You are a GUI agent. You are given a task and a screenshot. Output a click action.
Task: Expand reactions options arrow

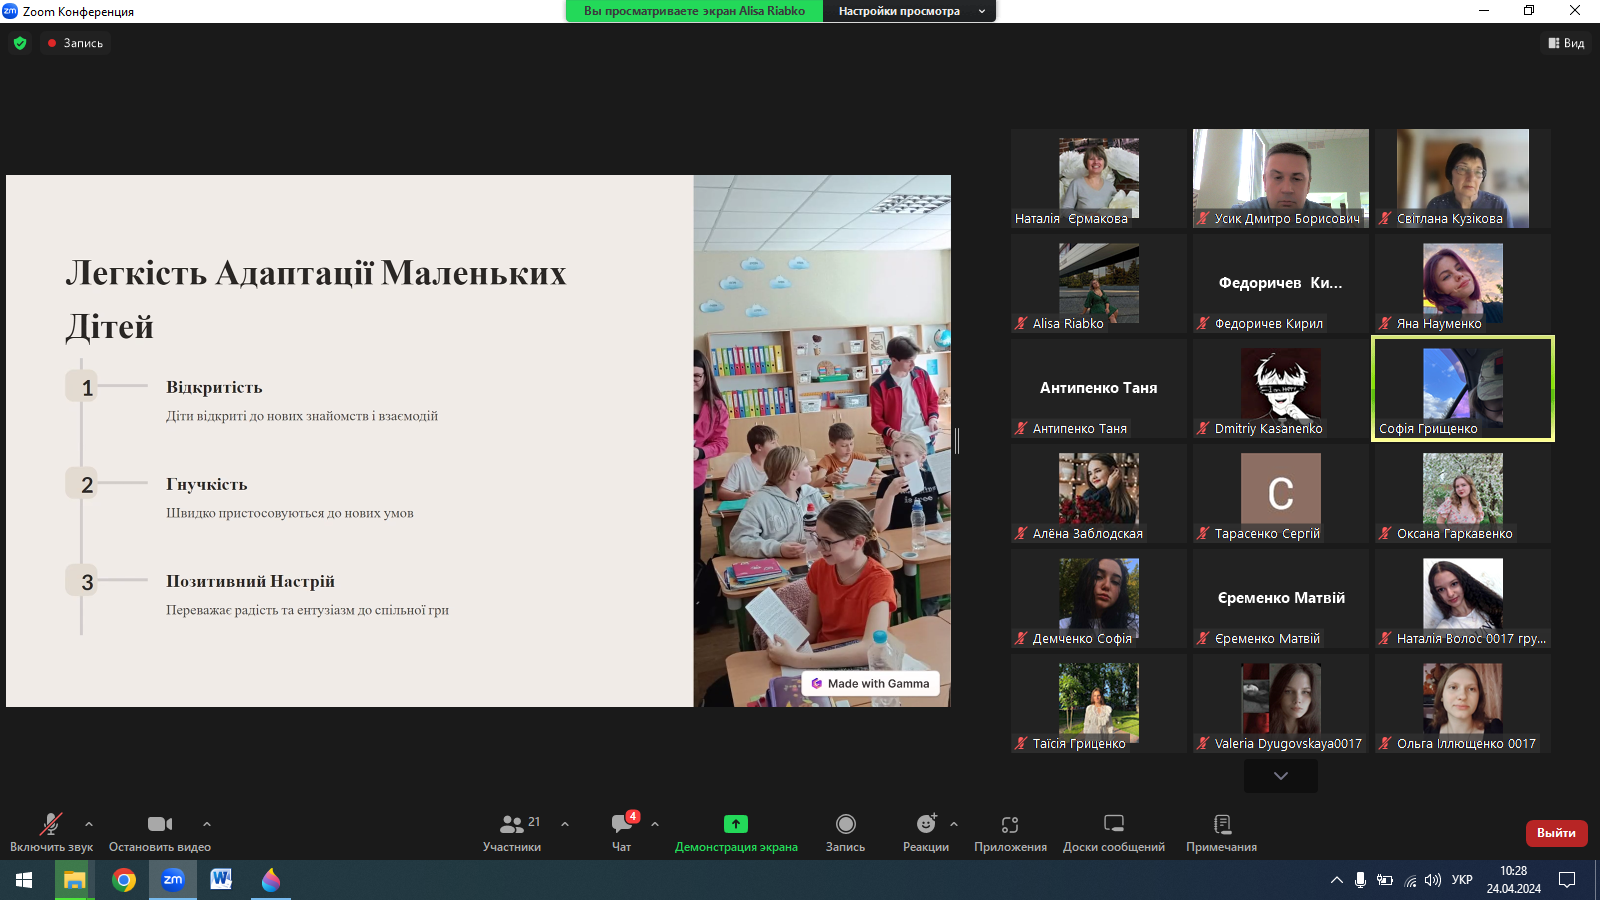954,824
